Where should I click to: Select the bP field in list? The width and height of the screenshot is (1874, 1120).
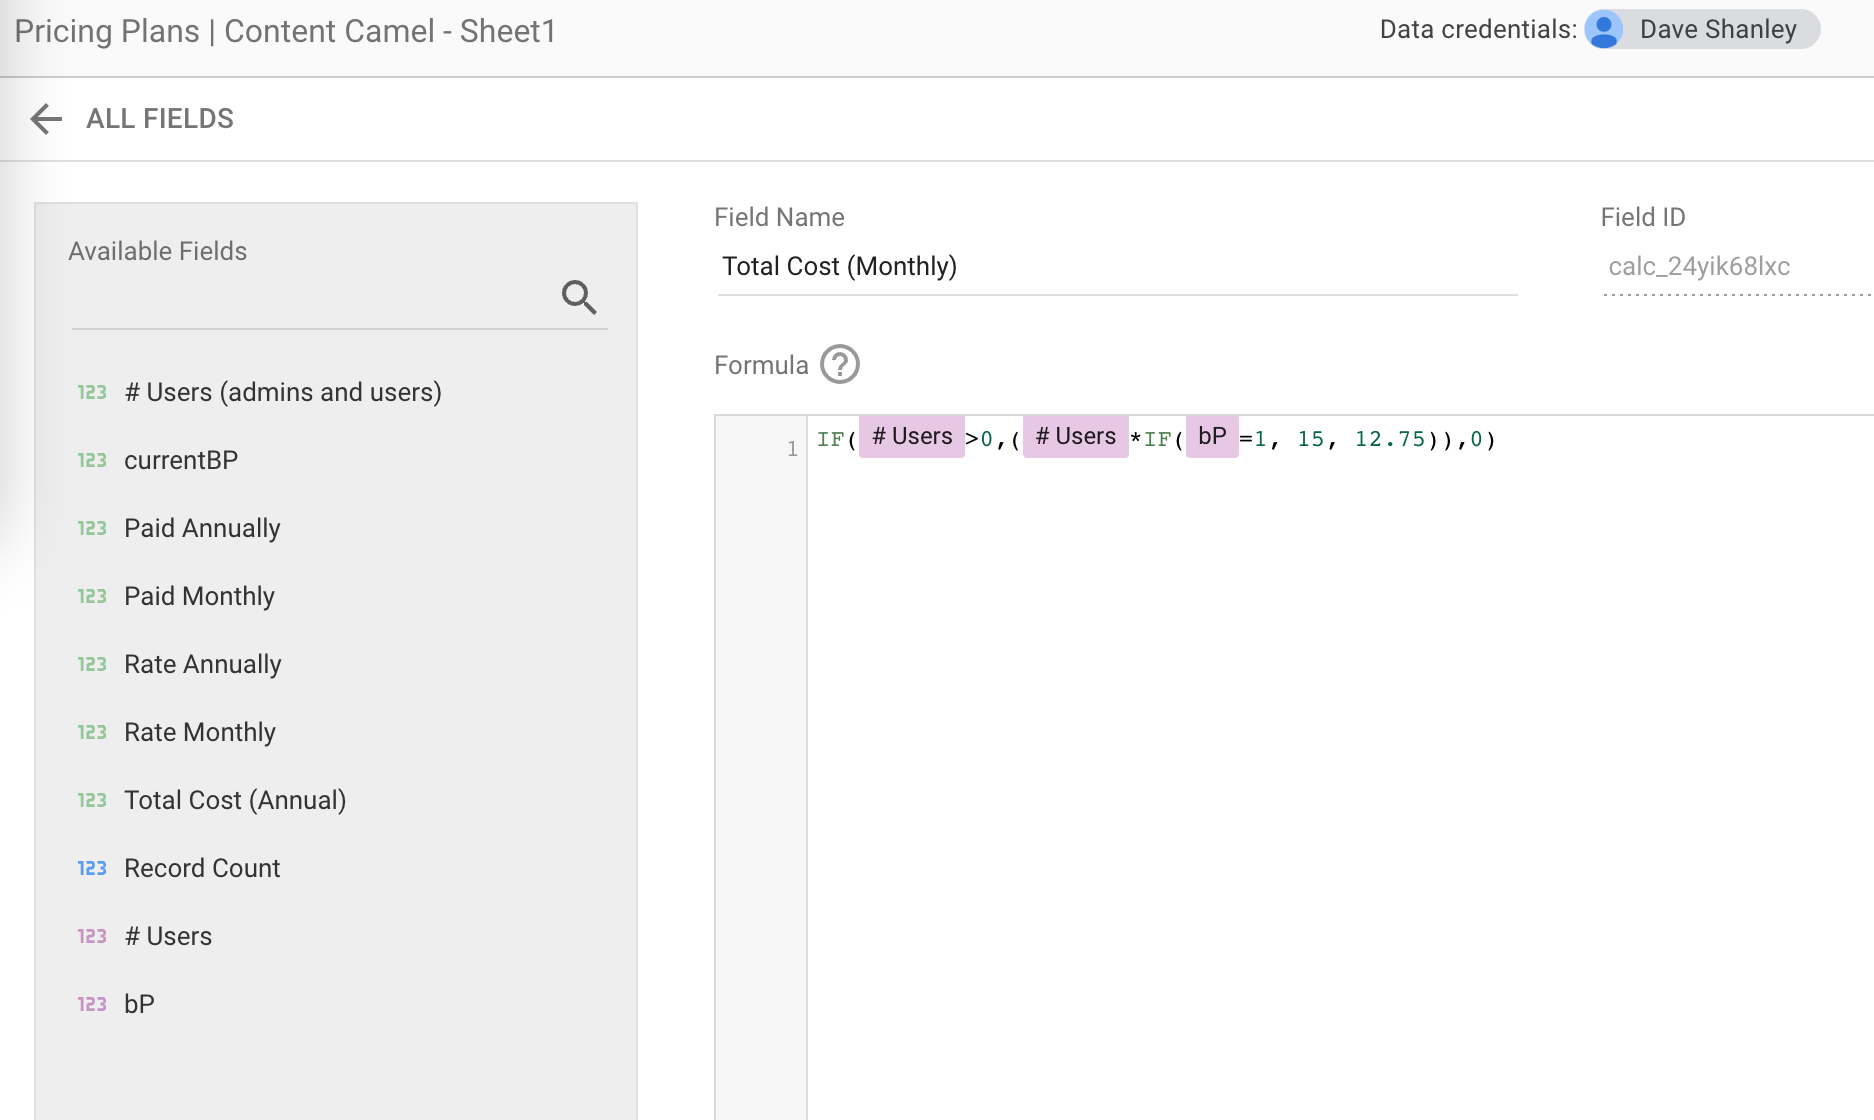pos(139,1005)
